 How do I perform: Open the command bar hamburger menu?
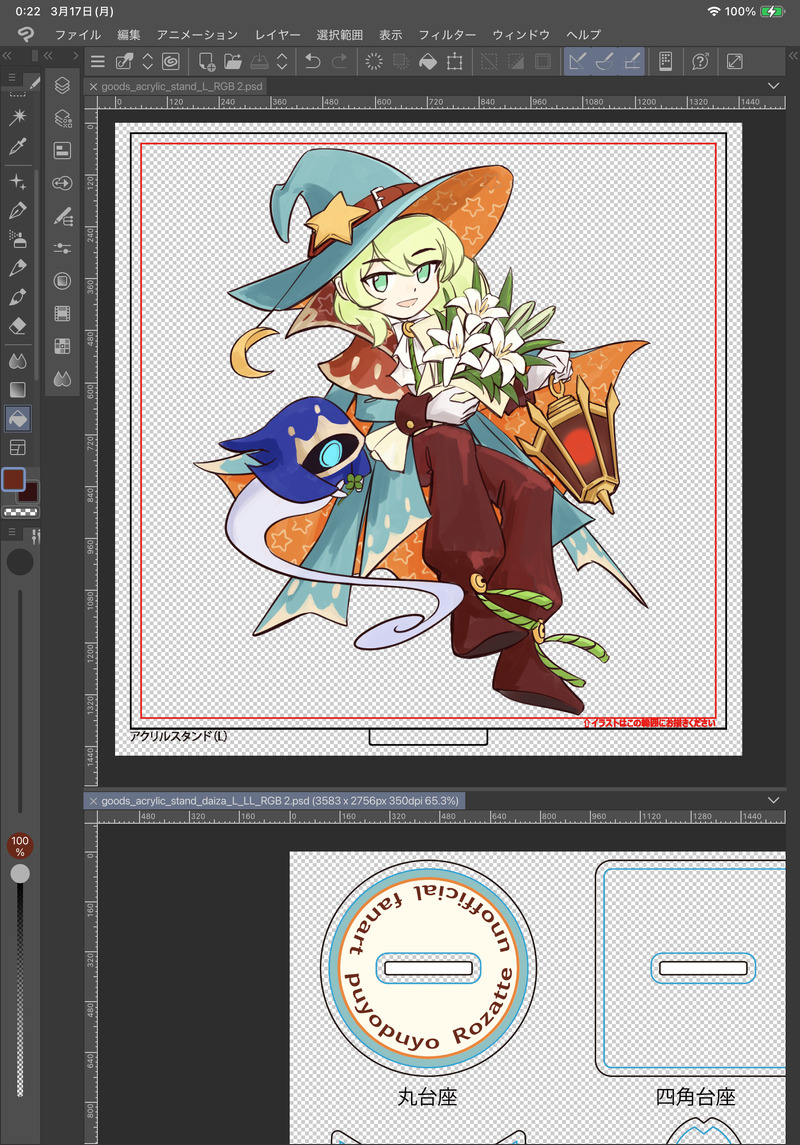point(98,61)
